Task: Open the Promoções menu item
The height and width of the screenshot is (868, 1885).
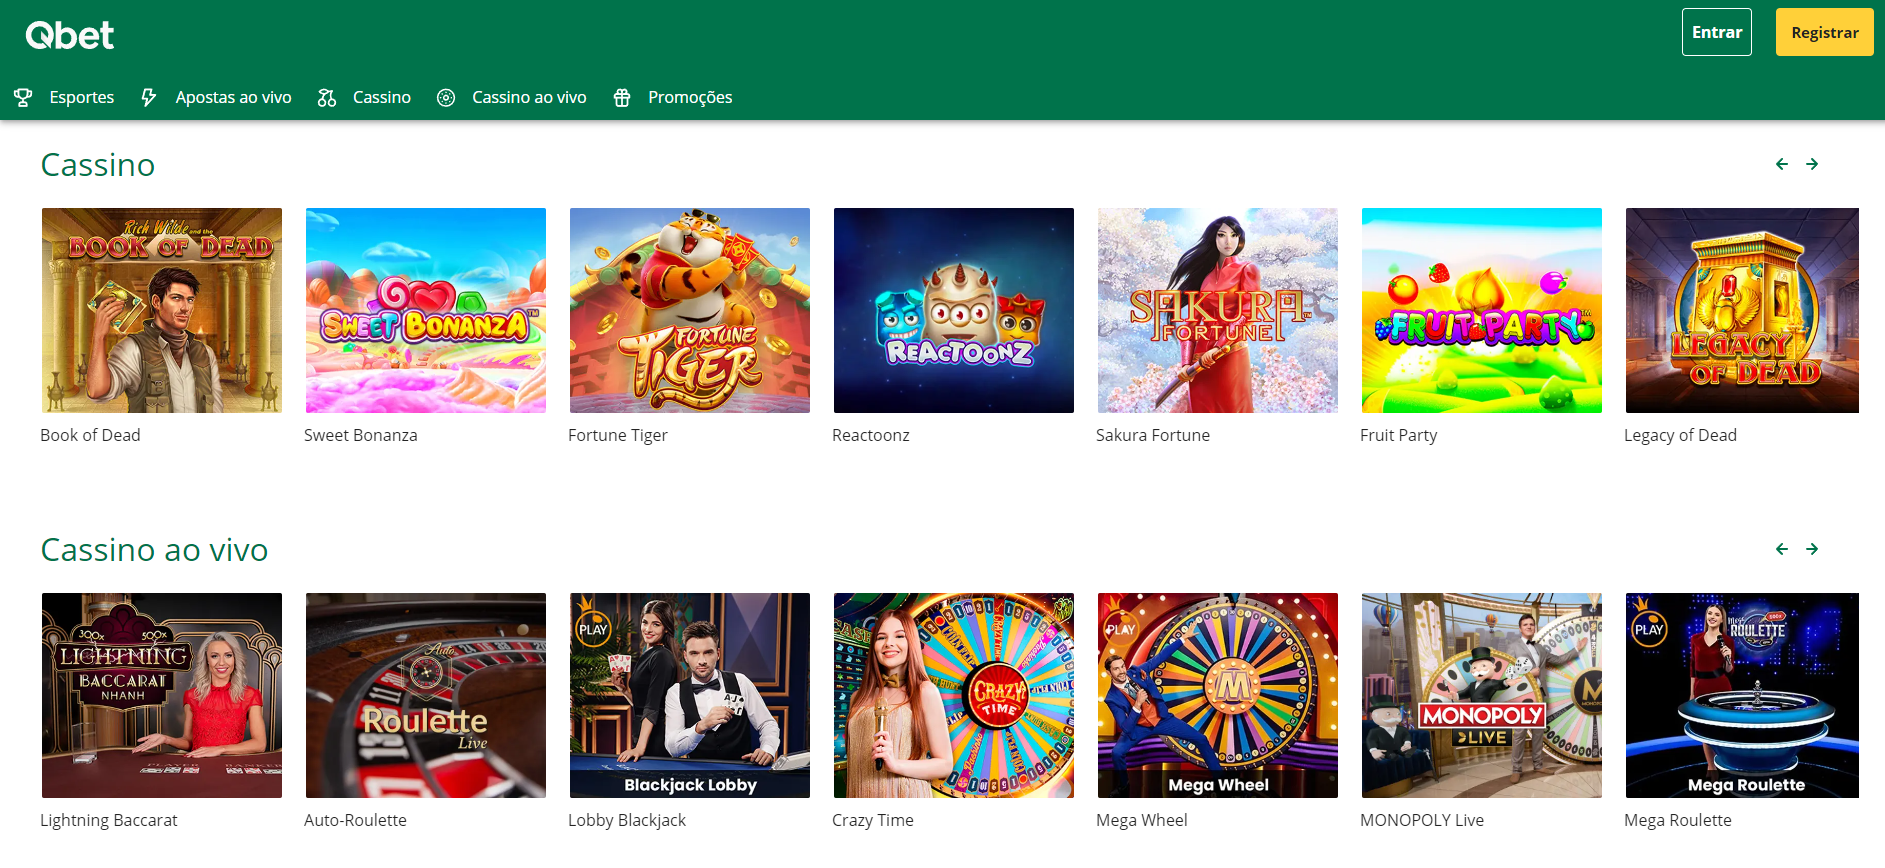Action: click(x=690, y=97)
